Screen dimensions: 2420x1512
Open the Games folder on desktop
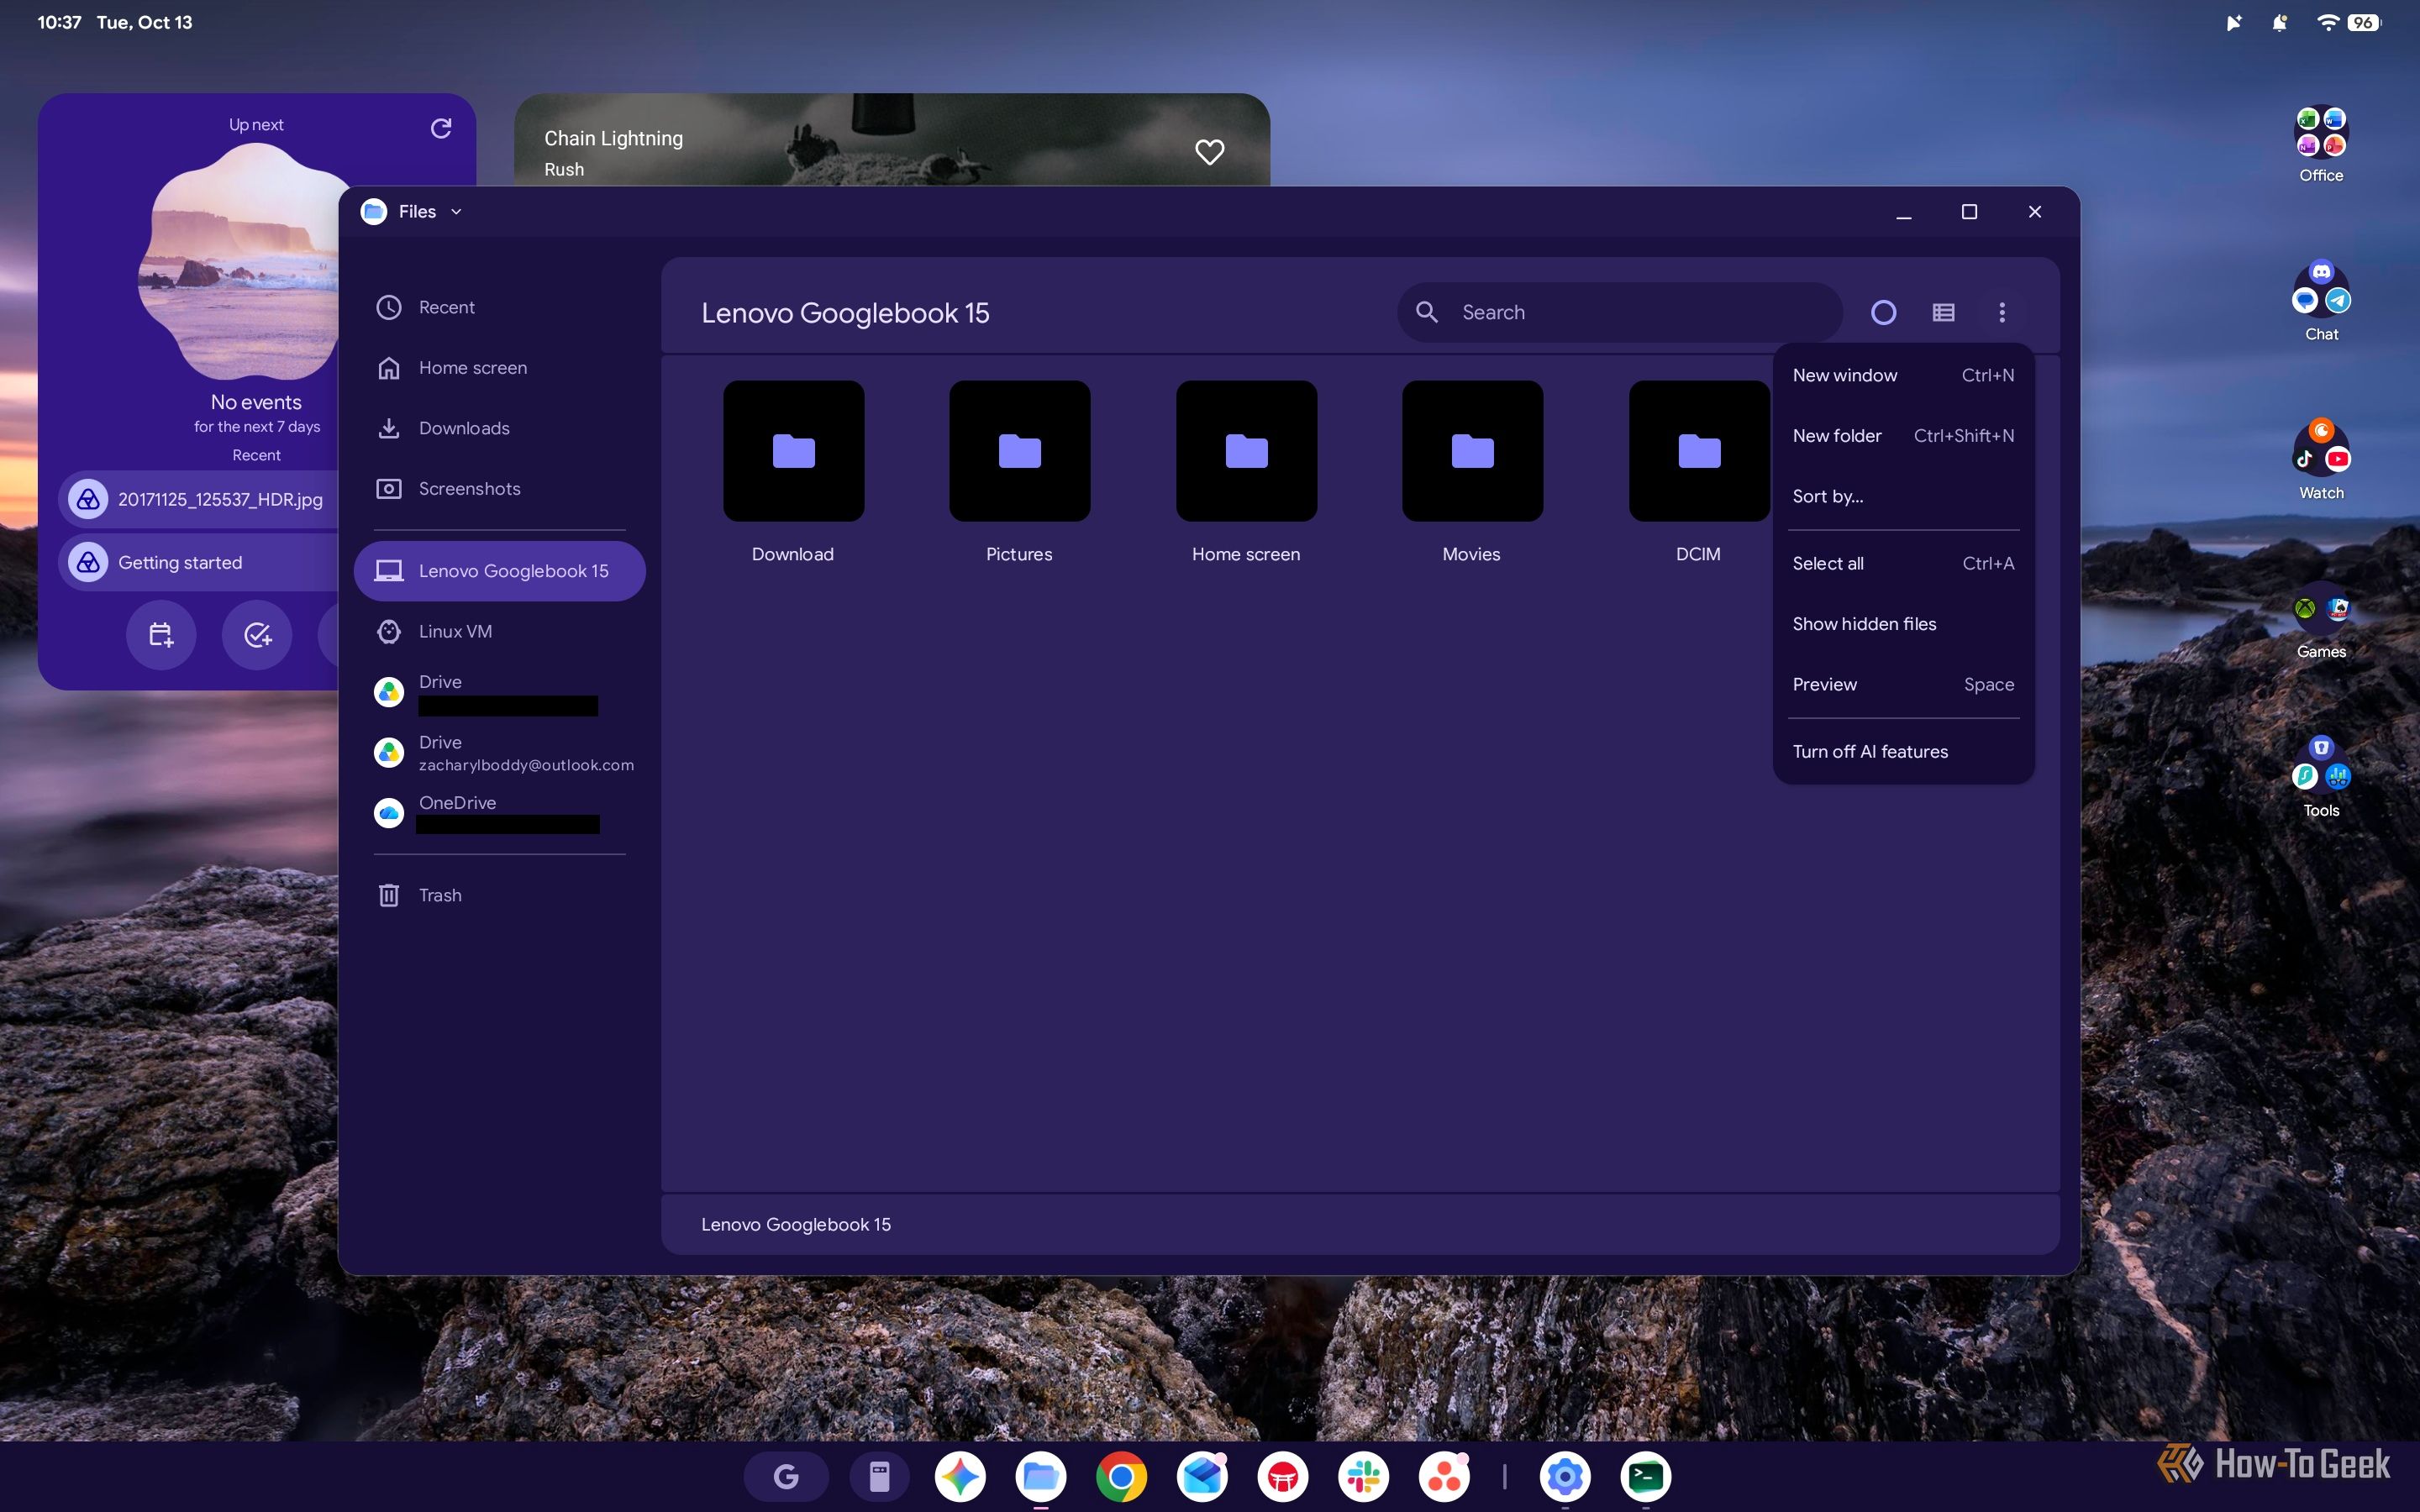[x=2321, y=622]
